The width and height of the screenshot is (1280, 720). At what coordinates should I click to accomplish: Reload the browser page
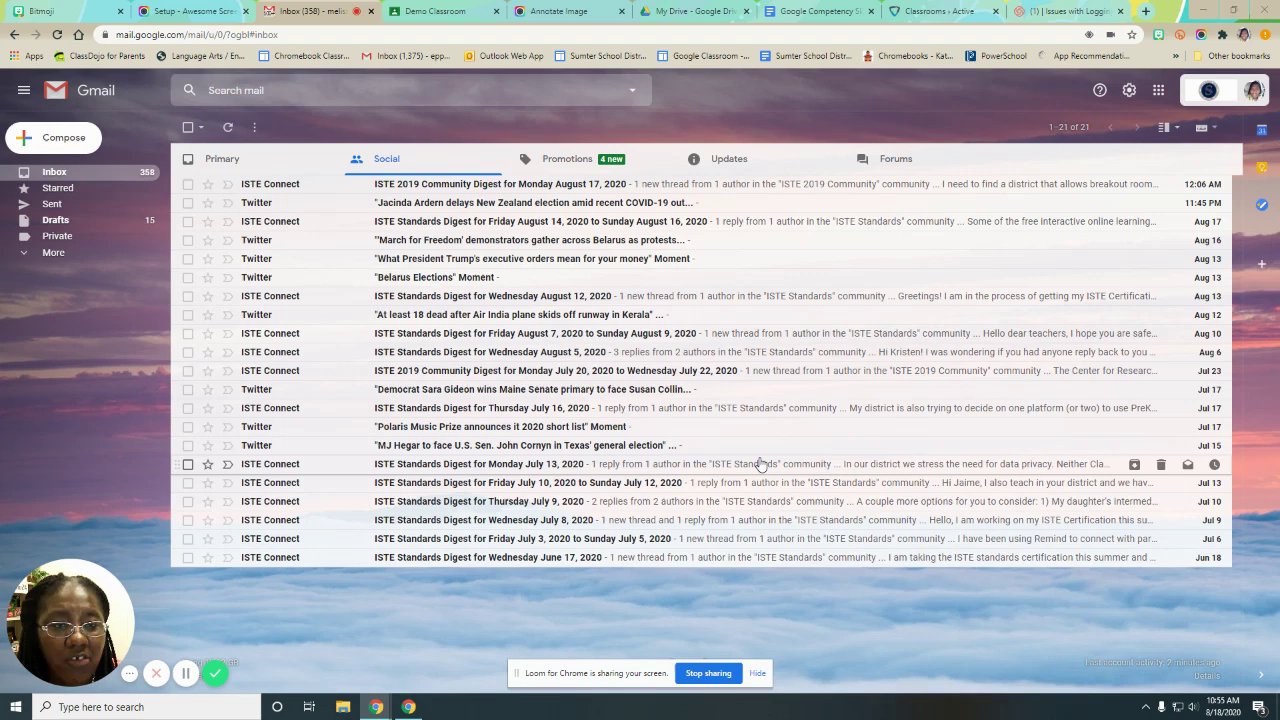[57, 34]
